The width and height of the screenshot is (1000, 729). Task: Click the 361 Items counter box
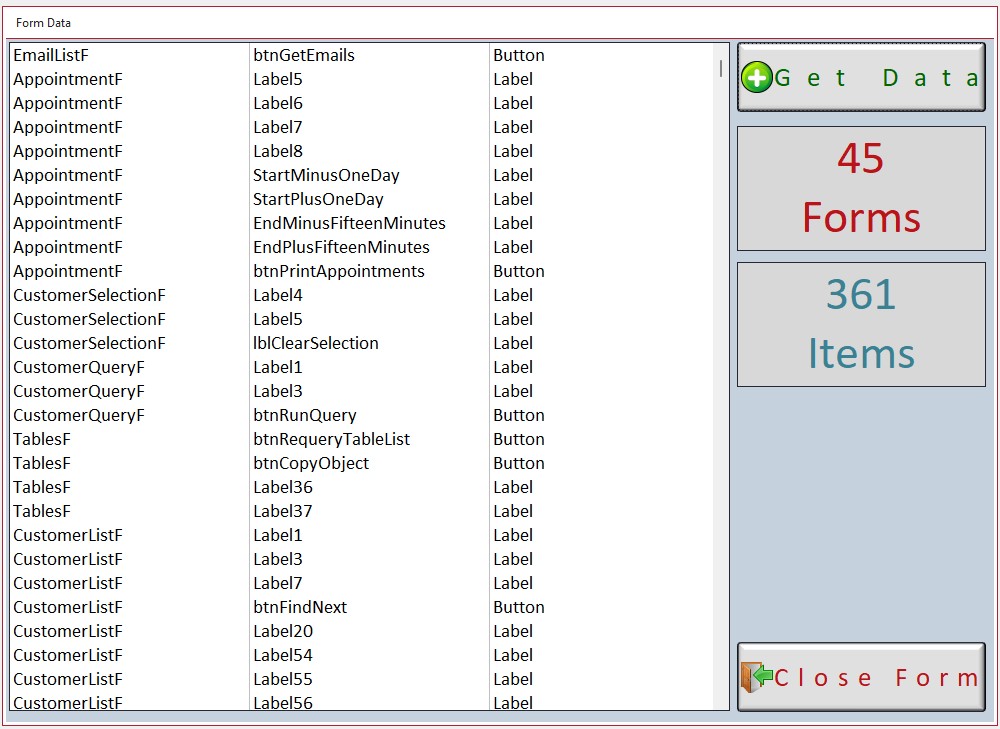[x=861, y=324]
